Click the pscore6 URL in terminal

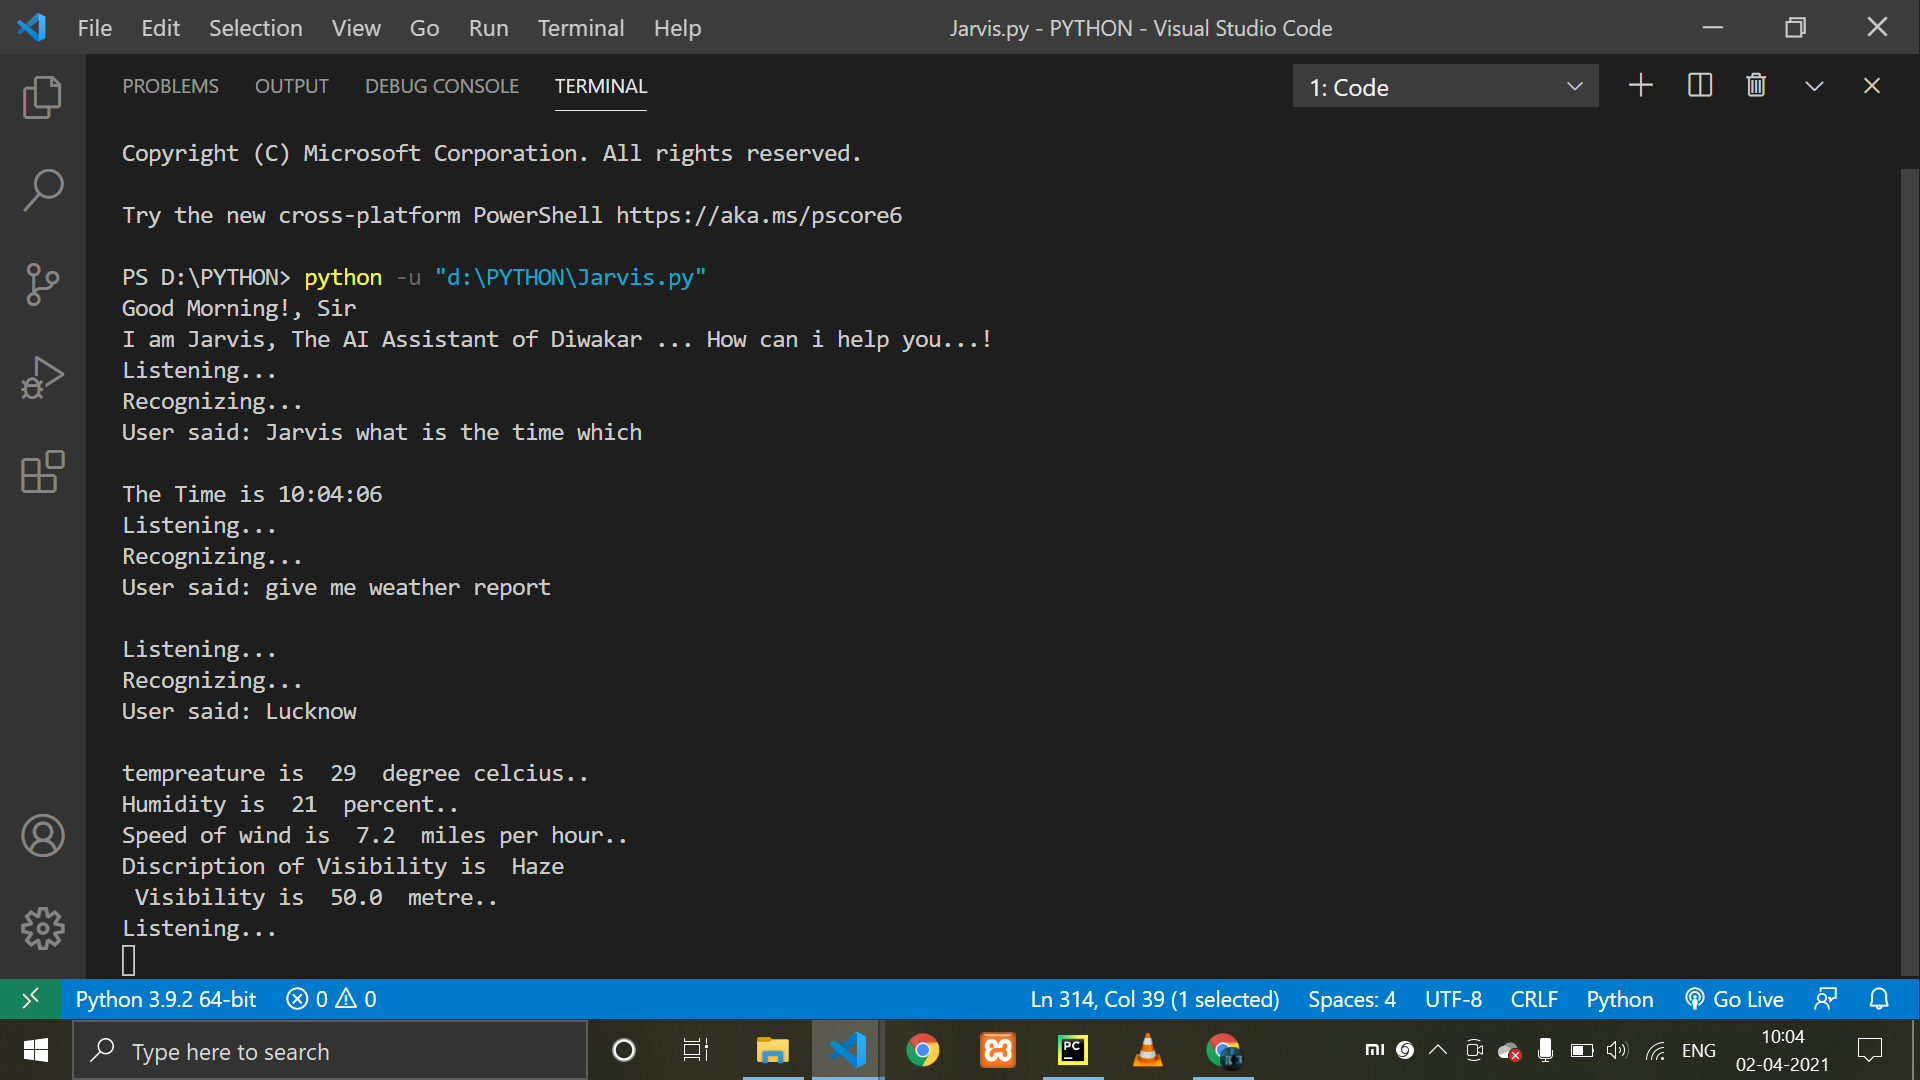tap(758, 215)
